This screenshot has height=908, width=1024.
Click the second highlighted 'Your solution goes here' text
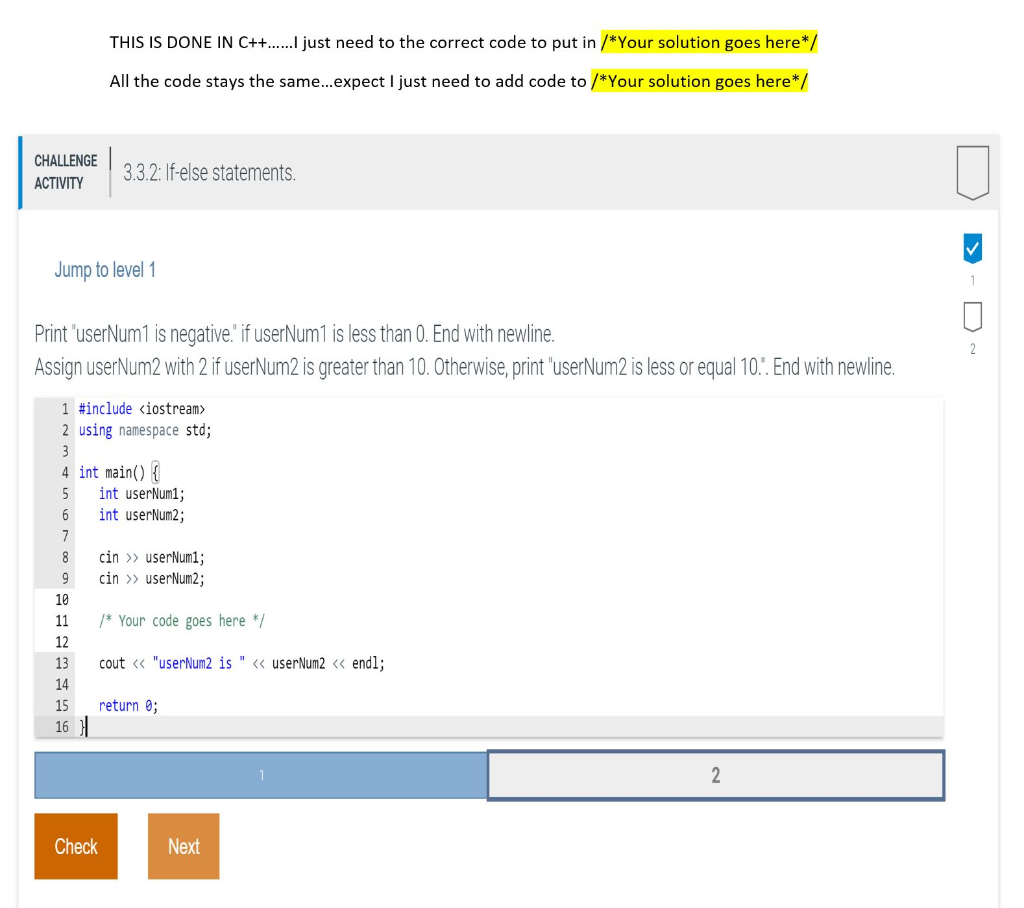pyautogui.click(x=699, y=81)
